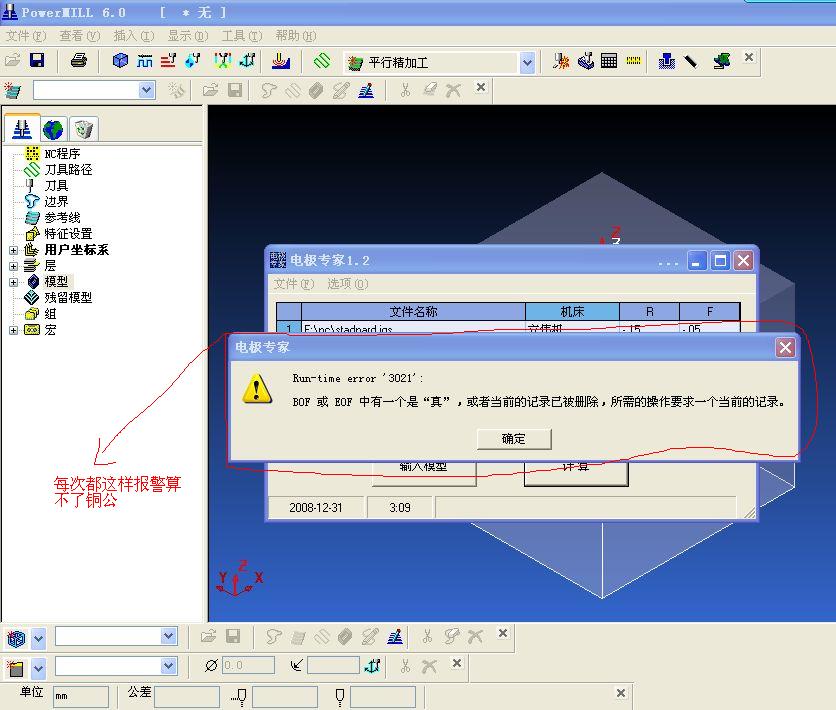Click the 输入模型 button
The height and width of the screenshot is (710, 836).
coord(424,472)
